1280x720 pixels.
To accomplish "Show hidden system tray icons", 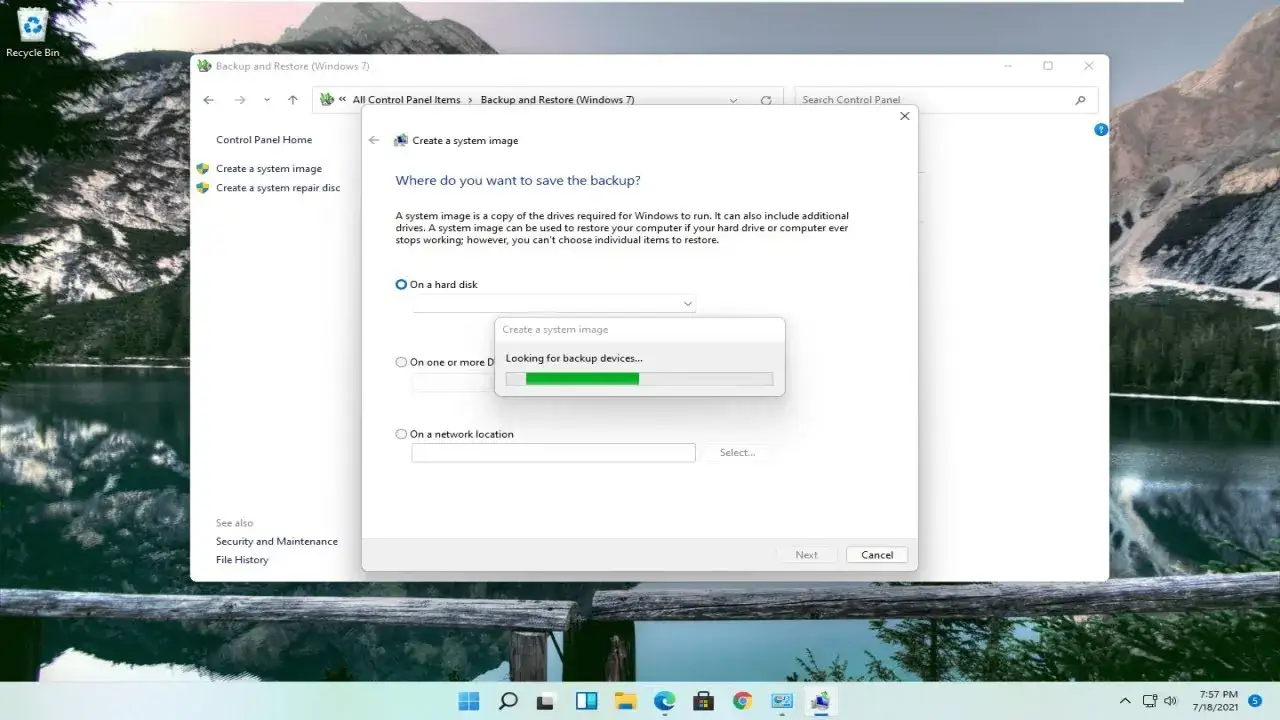I will click(1125, 701).
